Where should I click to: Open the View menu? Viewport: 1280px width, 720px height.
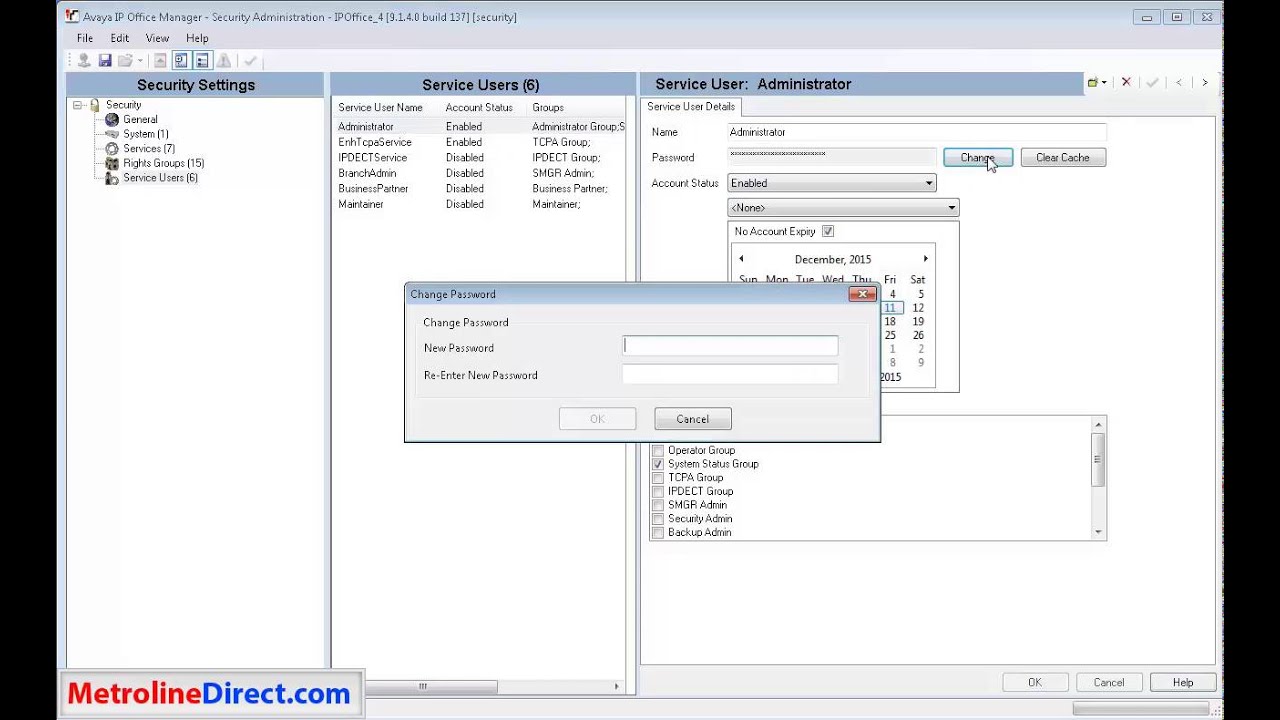pos(157,38)
